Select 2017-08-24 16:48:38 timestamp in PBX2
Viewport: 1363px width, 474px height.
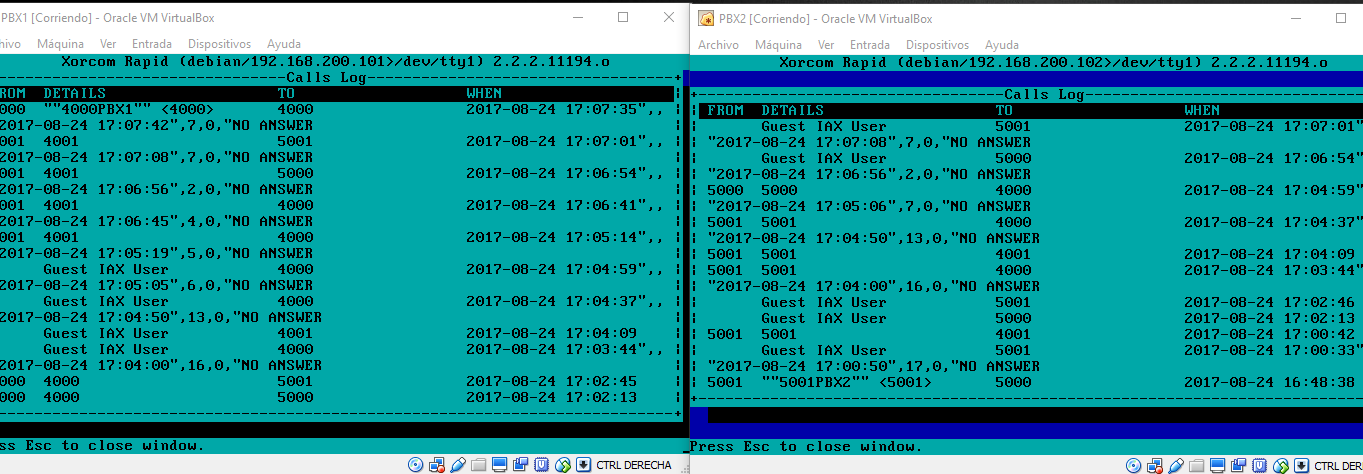pyautogui.click(x=1270, y=382)
